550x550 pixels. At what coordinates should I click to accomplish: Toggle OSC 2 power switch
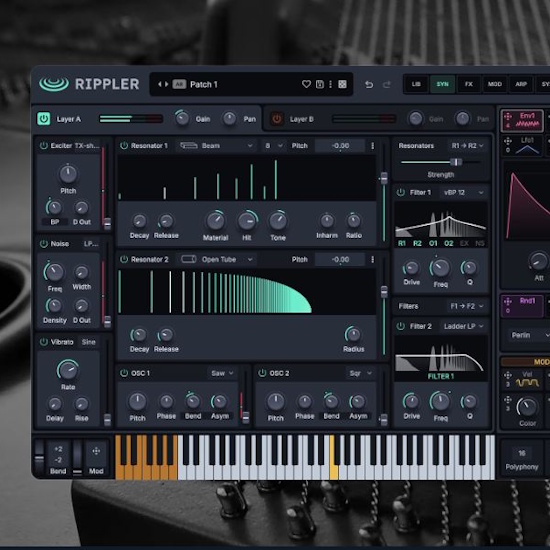coord(262,373)
